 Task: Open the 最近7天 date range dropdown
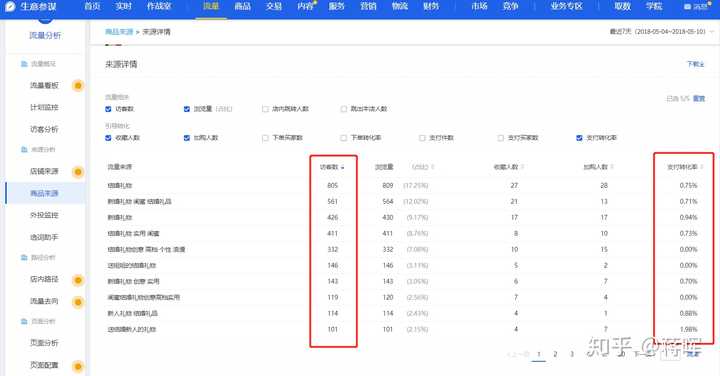pyautogui.click(x=662, y=32)
